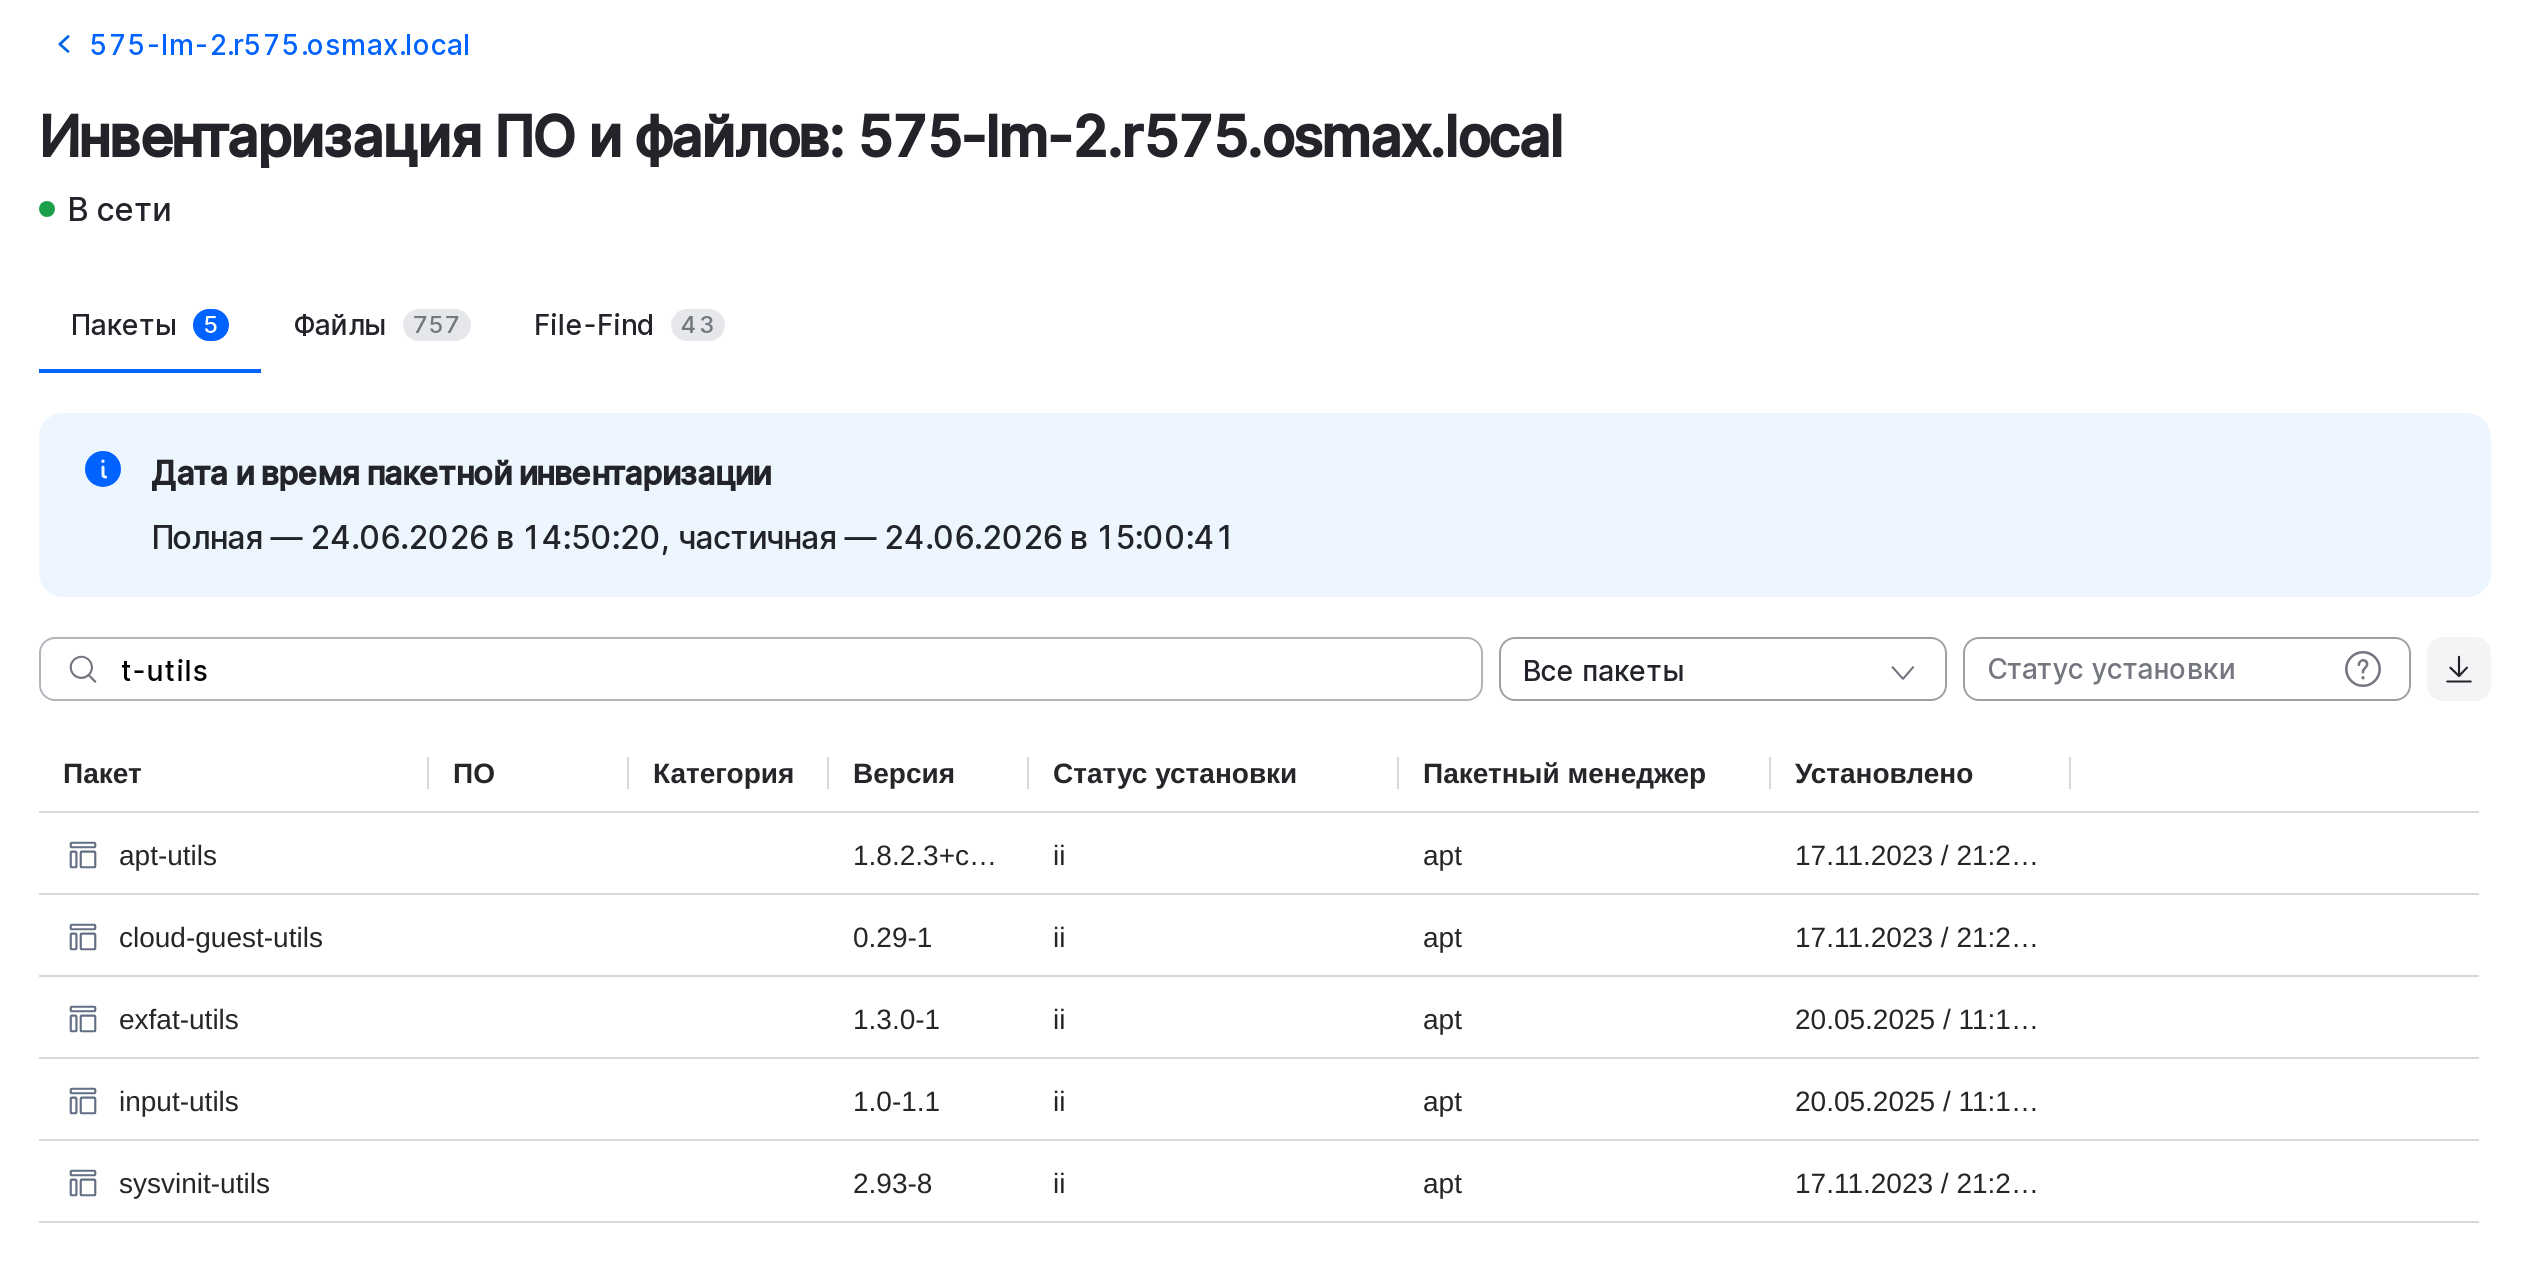Switch to the Файлы tab
2531x1276 pixels.
[x=381, y=325]
